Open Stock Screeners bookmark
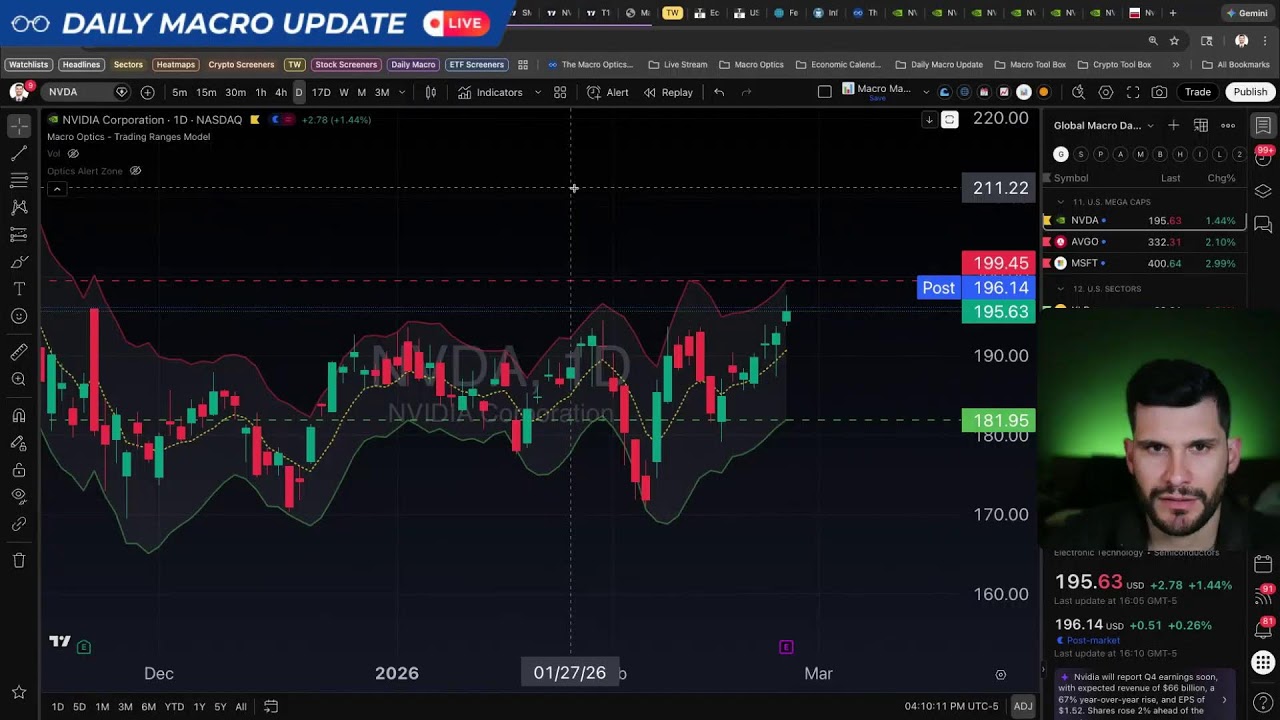Image resolution: width=1280 pixels, height=720 pixels. click(346, 65)
